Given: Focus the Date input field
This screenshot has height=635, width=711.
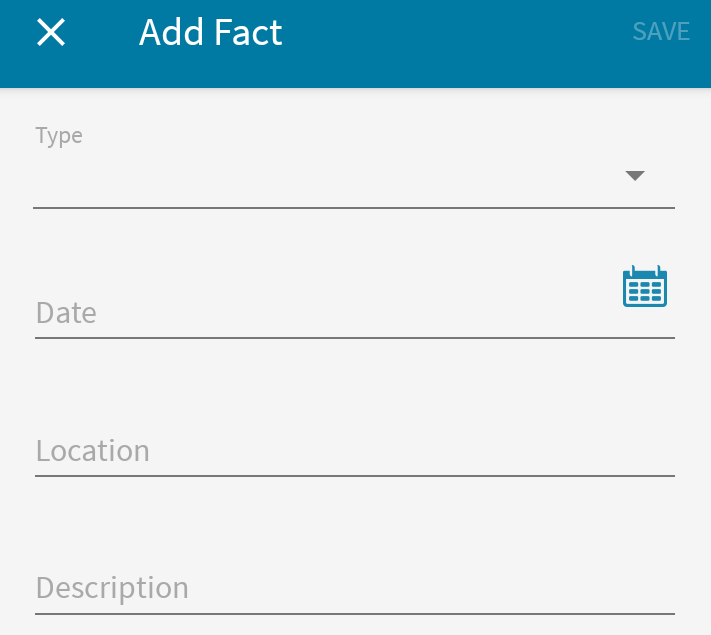Looking at the screenshot, I should coord(326,313).
